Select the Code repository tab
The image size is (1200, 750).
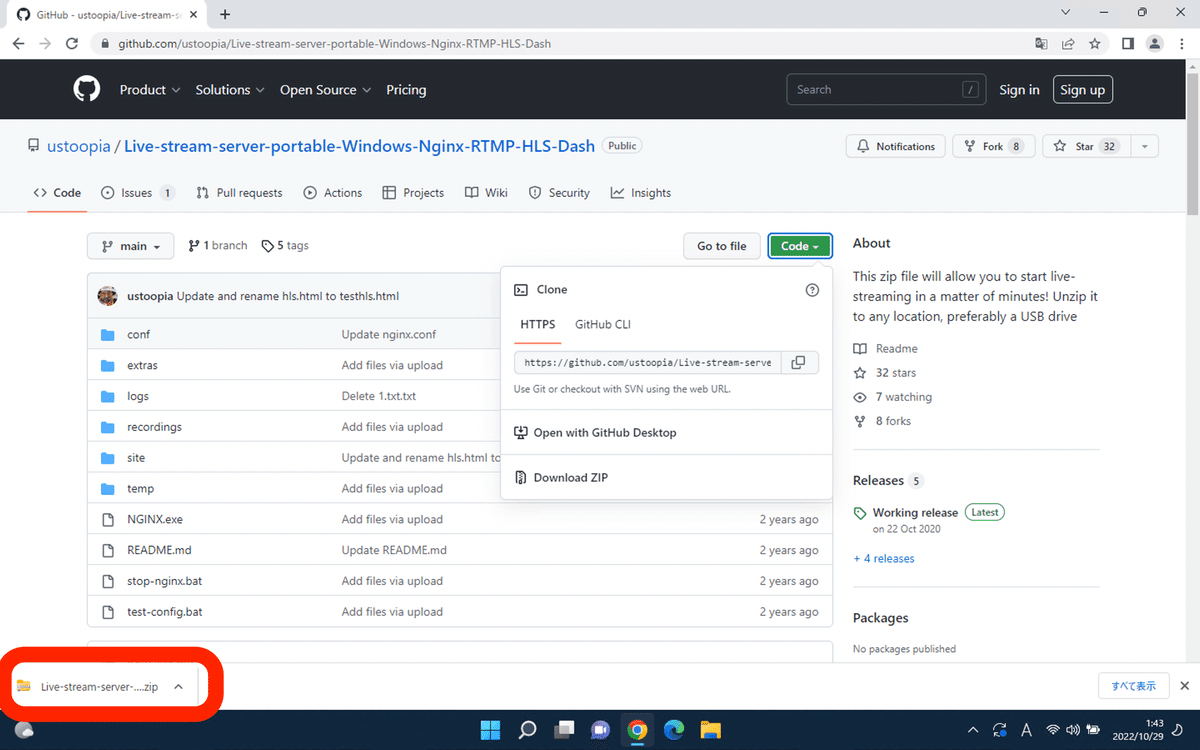[57, 193]
